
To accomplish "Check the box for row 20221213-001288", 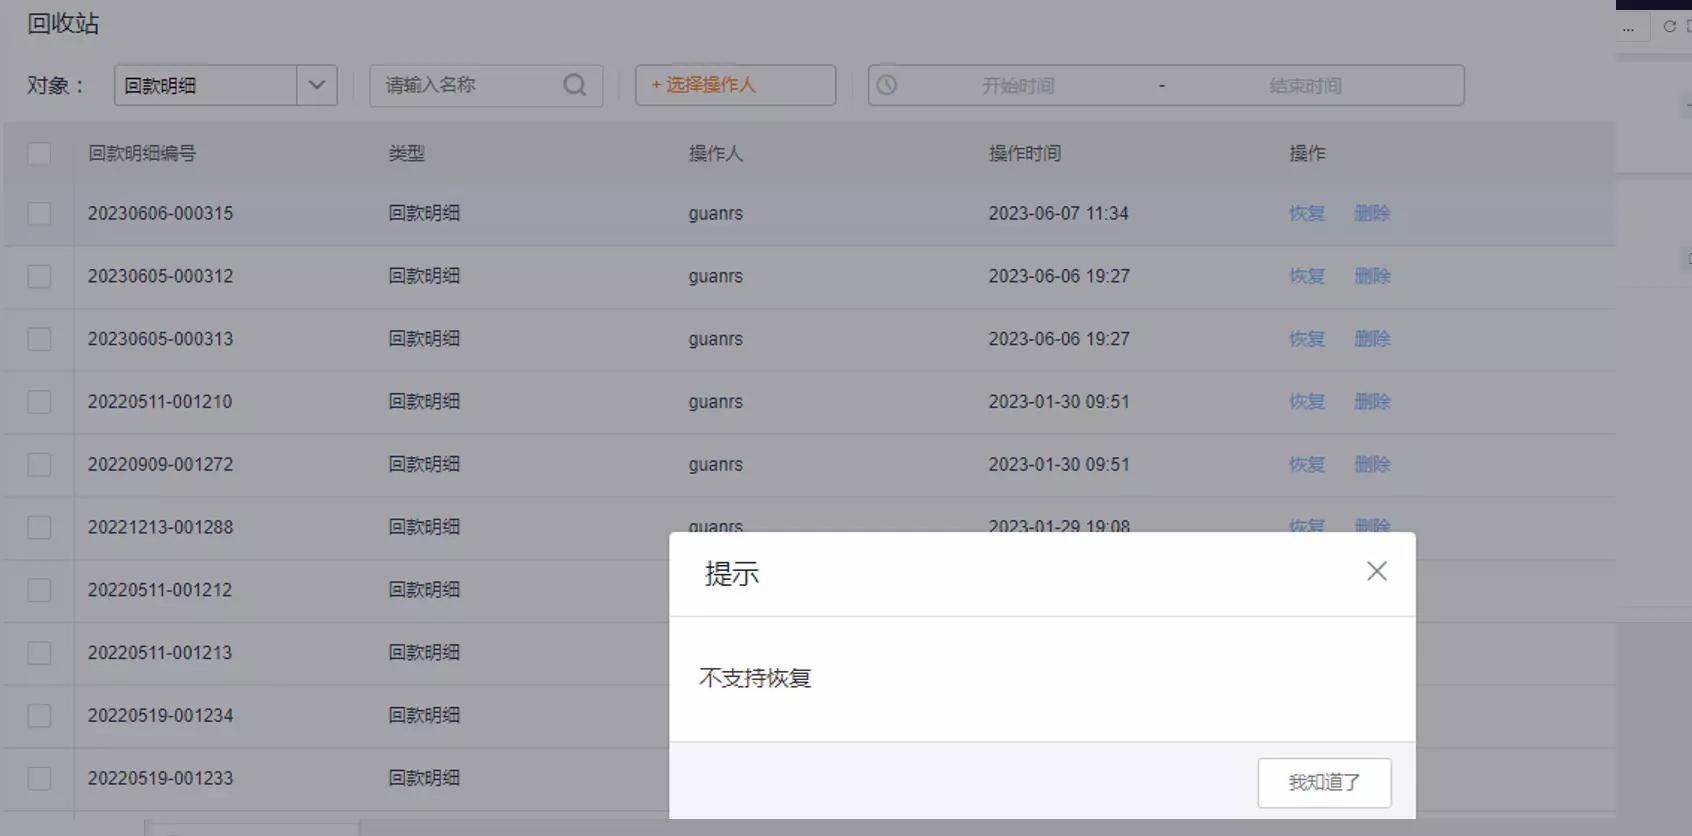I will click(39, 527).
